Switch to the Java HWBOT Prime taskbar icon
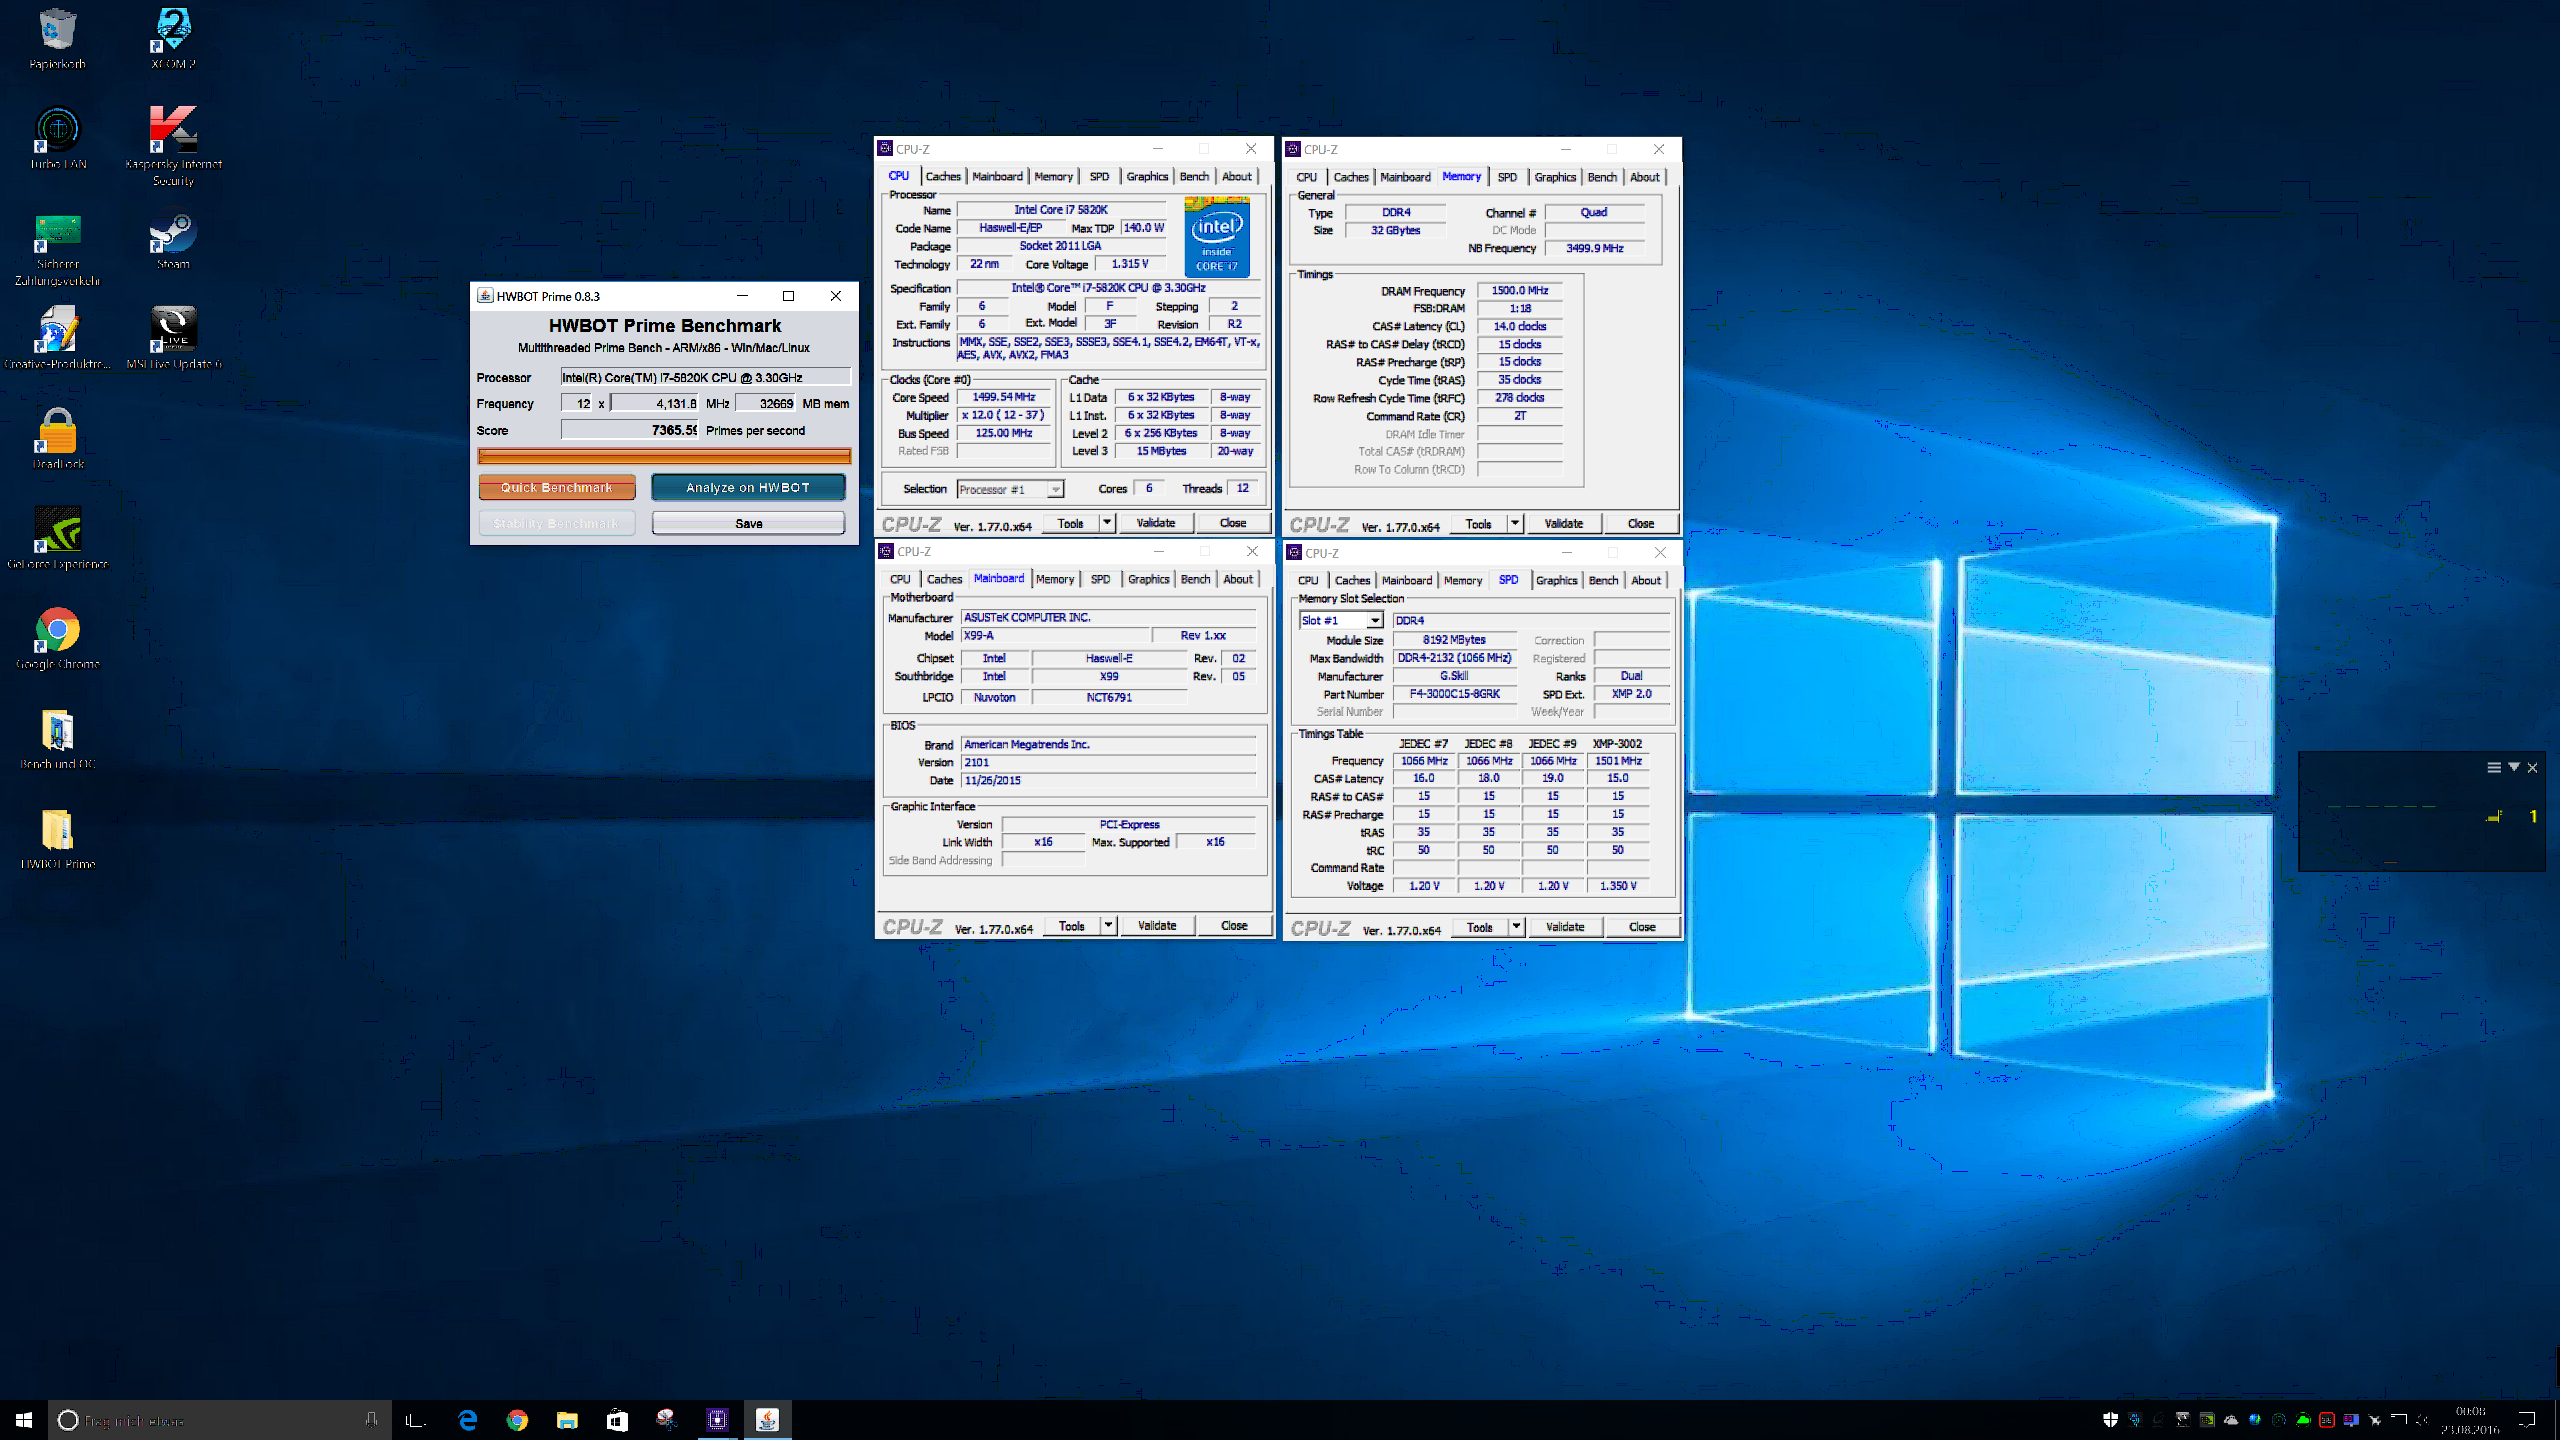The height and width of the screenshot is (1440, 2560). point(767,1420)
